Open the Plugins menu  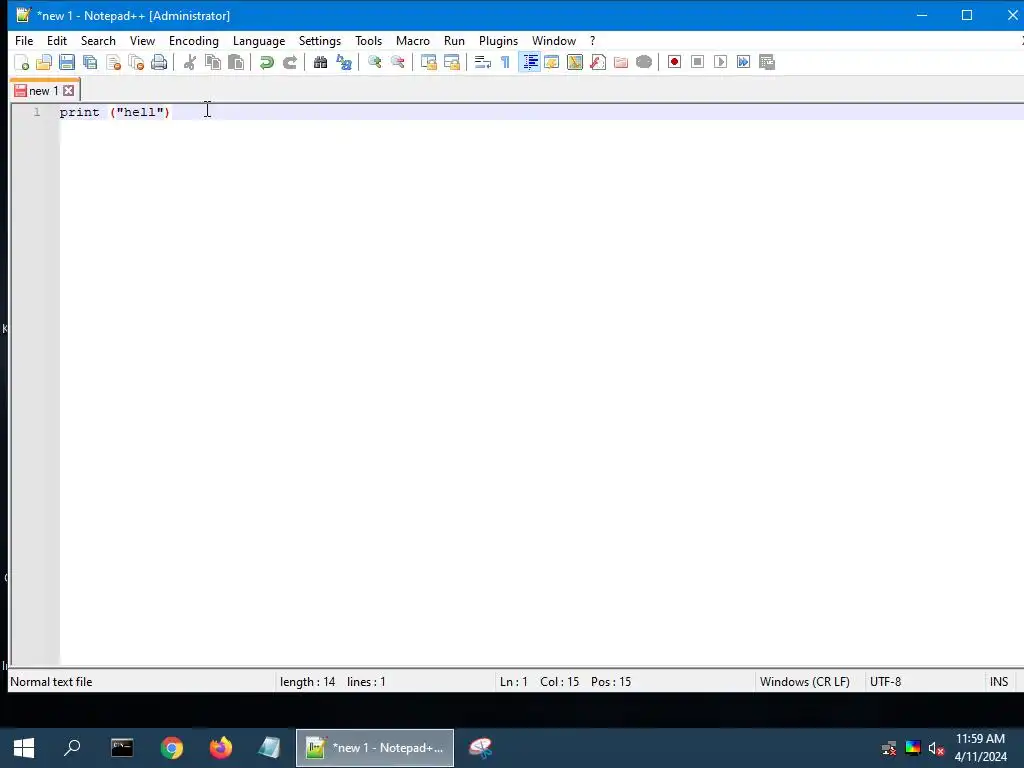tap(498, 40)
